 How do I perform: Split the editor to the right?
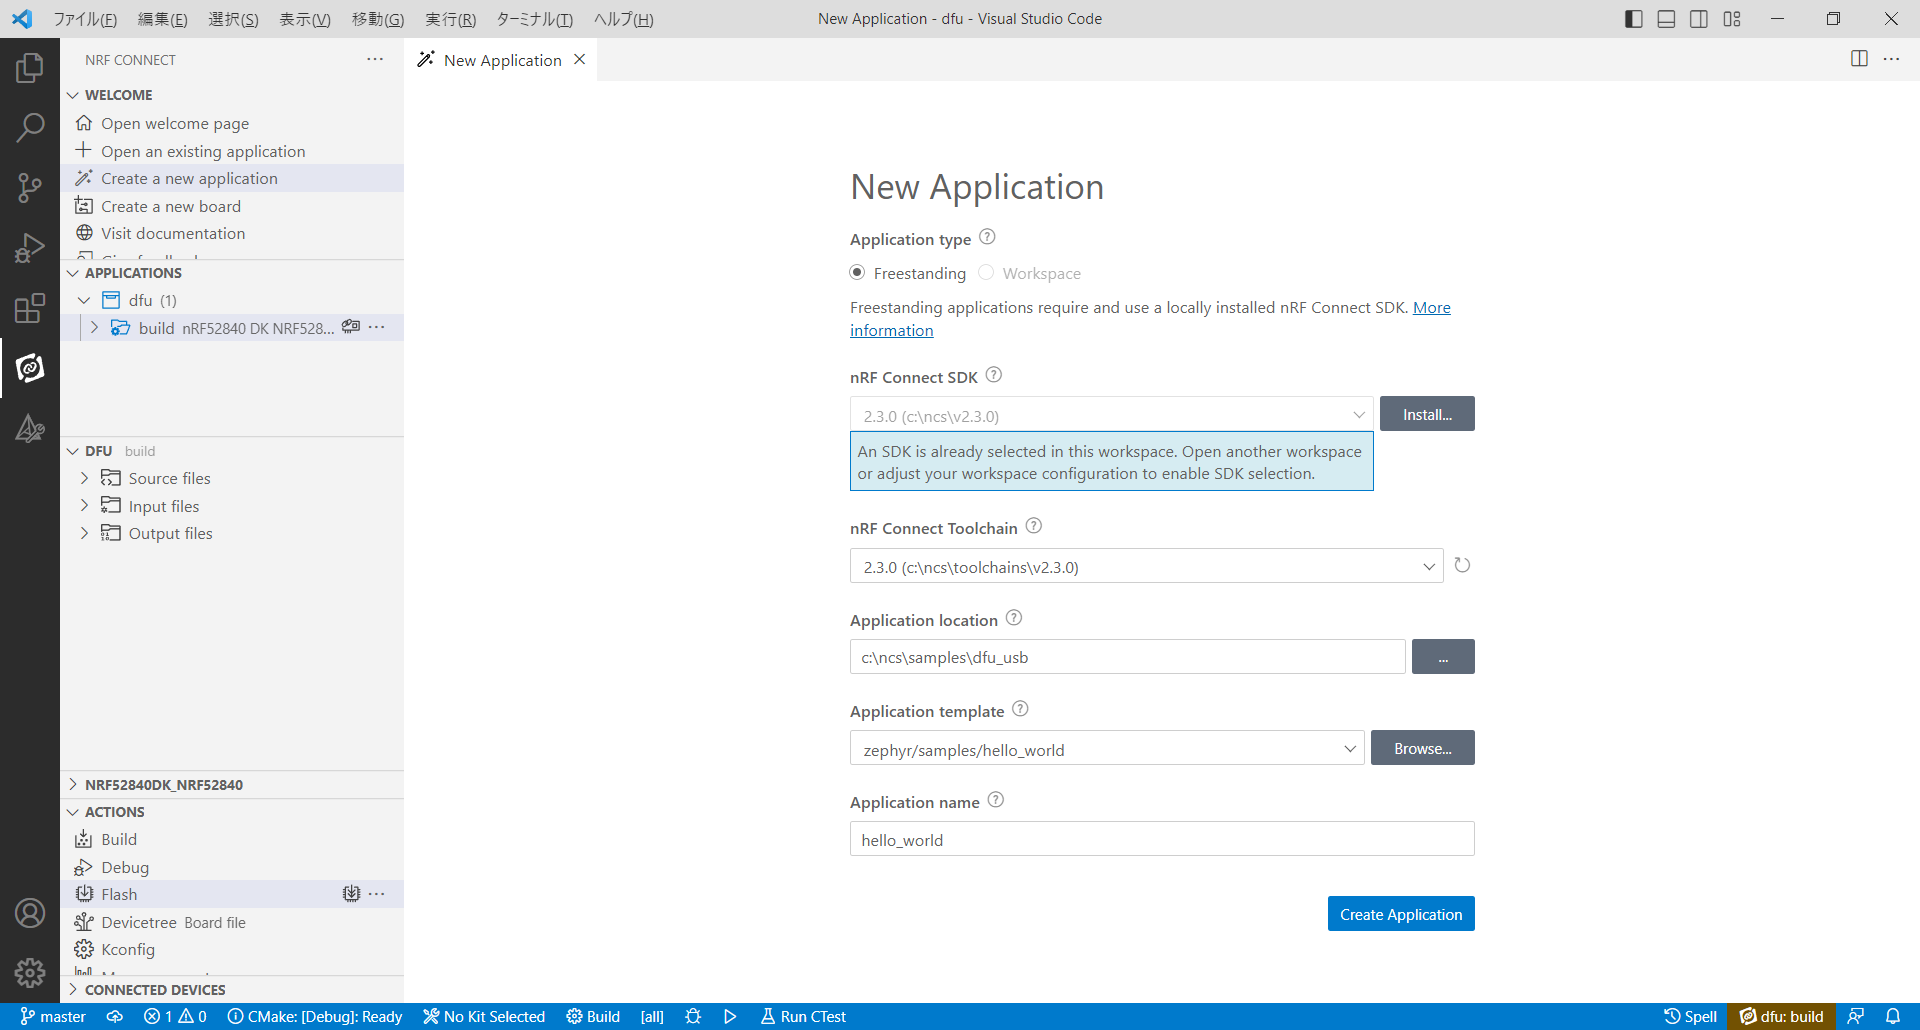coord(1859,59)
